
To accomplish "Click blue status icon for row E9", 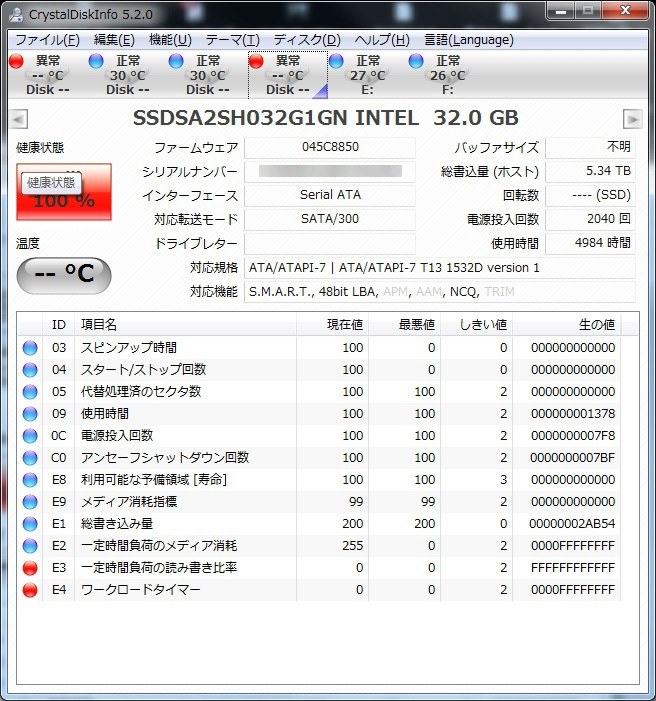I will click(30, 502).
